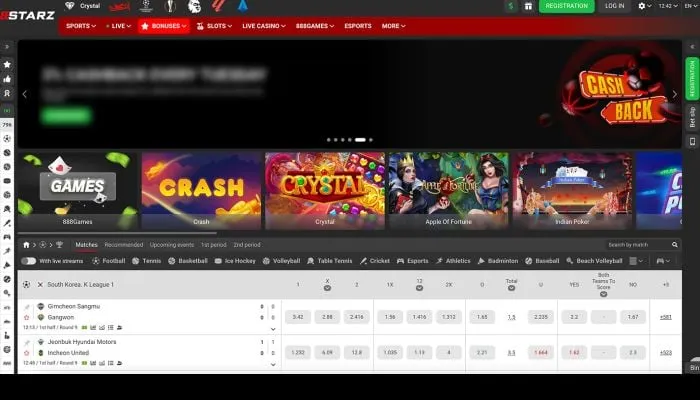Open trophy icon in breadcrumb
The height and width of the screenshot is (400, 700).
pos(59,245)
